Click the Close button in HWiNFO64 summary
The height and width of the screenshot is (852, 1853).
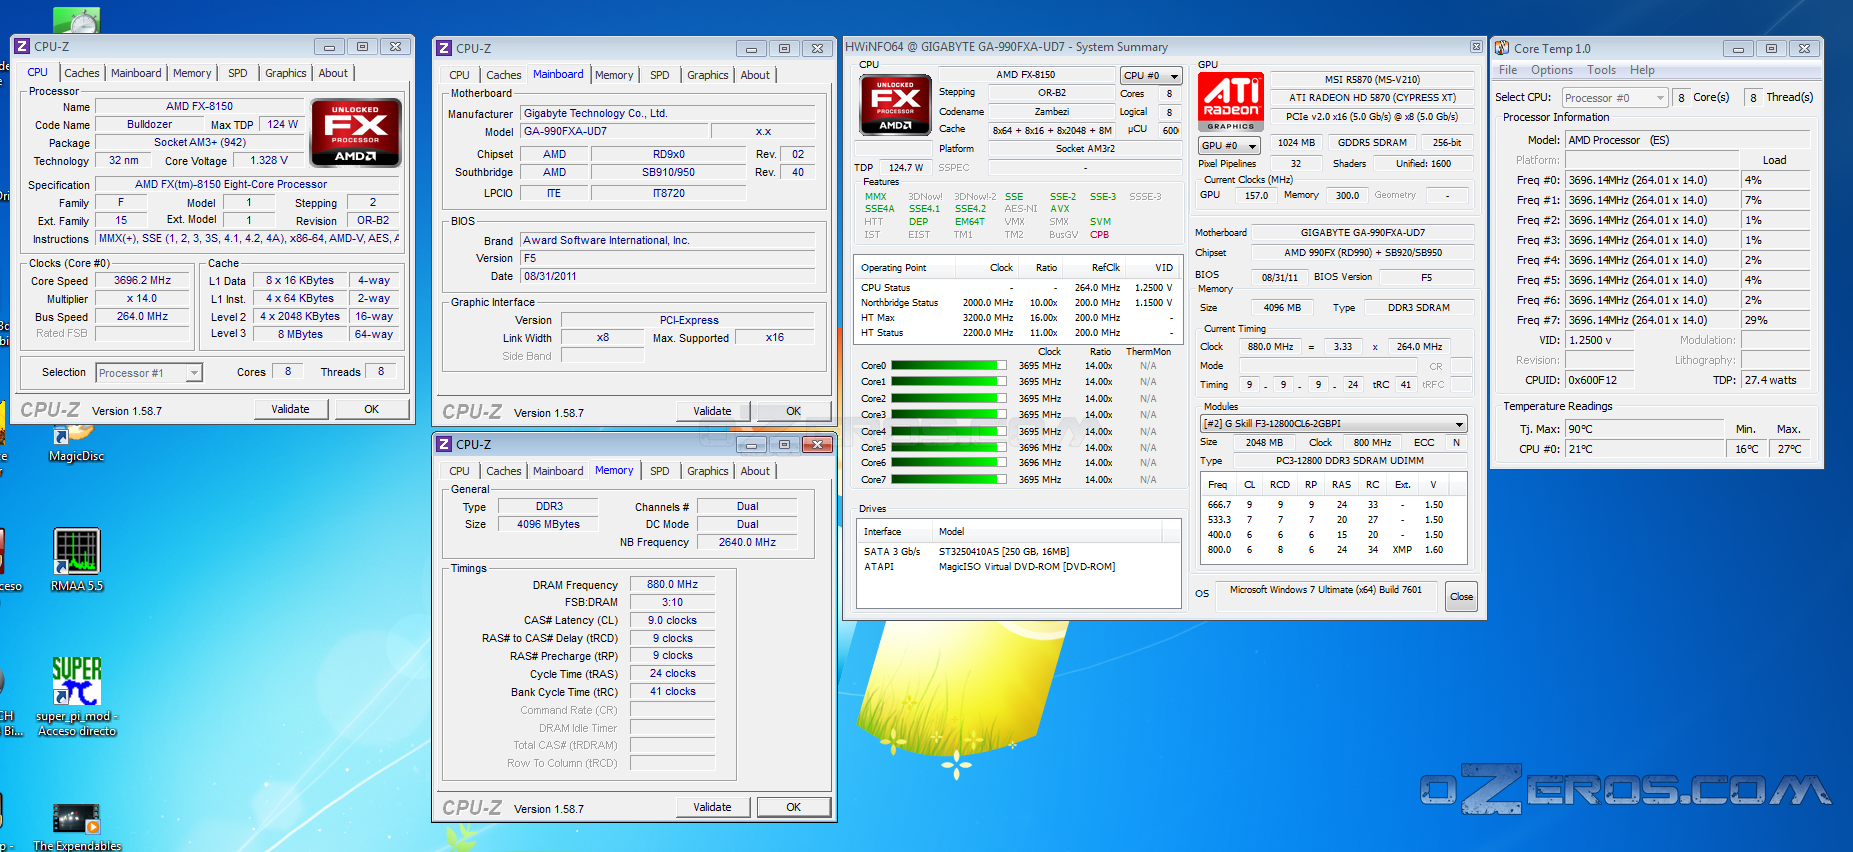point(1462,597)
